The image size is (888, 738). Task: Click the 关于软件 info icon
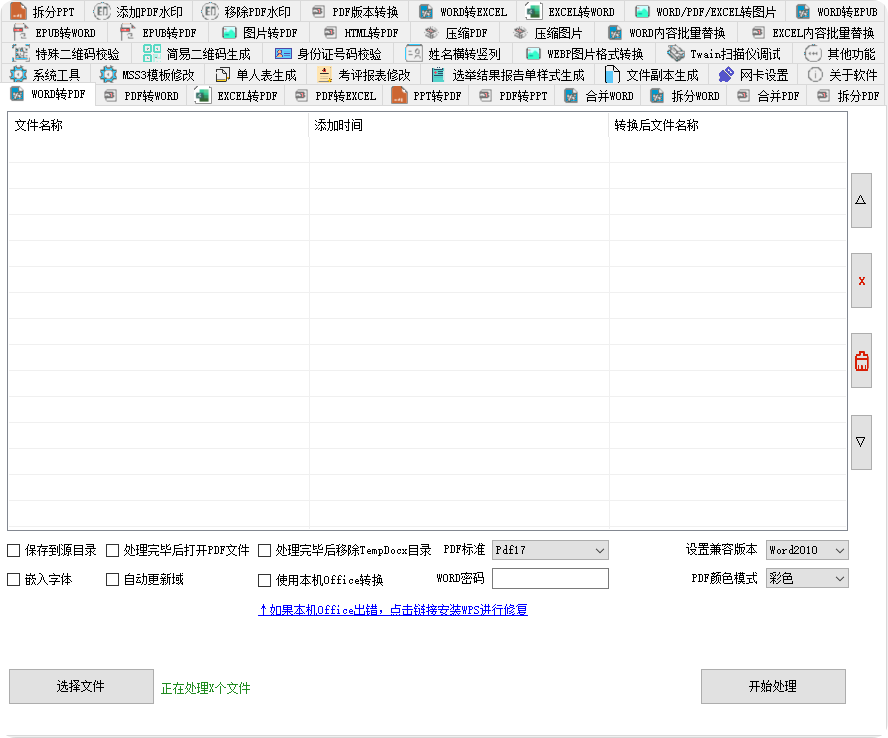tap(815, 74)
